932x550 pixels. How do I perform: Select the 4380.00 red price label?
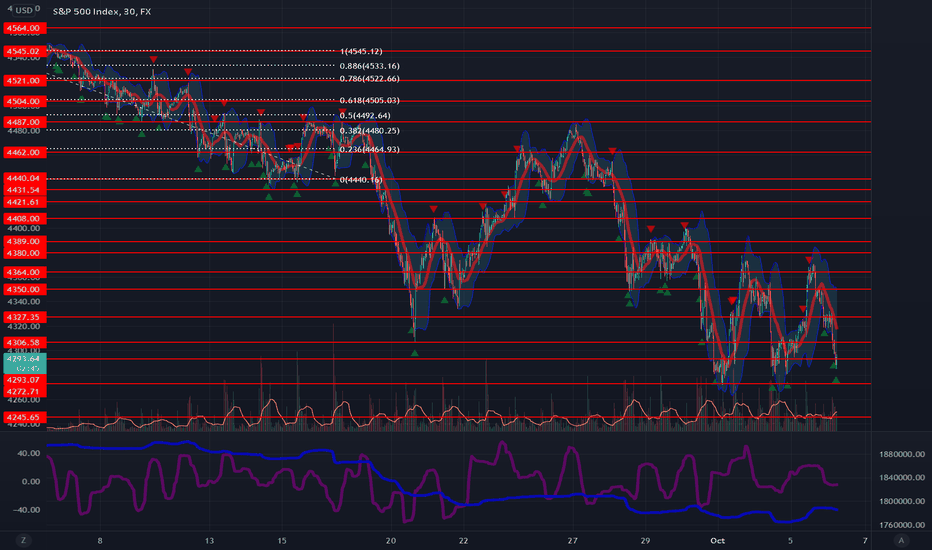[x=24, y=253]
